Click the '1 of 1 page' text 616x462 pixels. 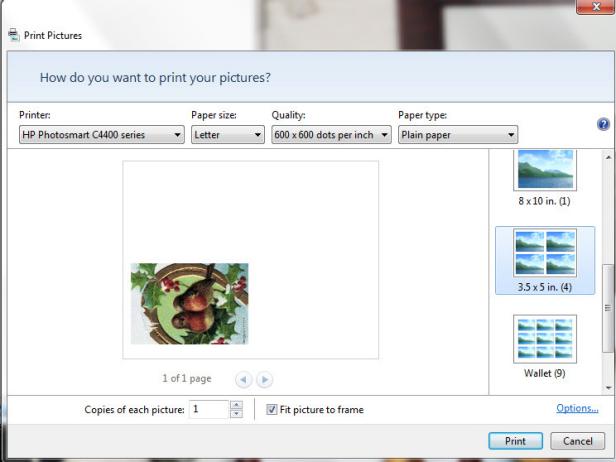click(x=187, y=379)
